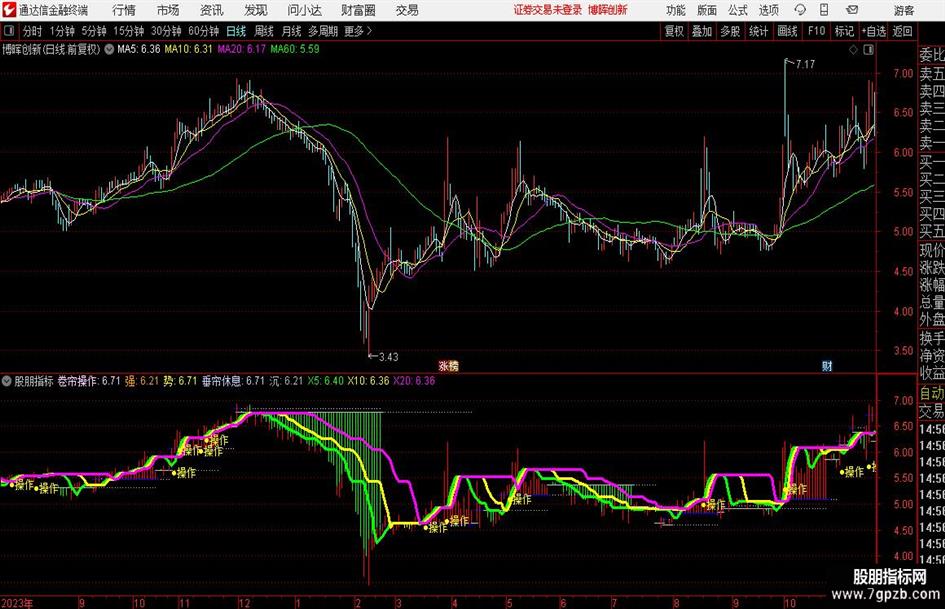Click the 多股 toolbar button
Screen dimensions: 945x609
click(730, 31)
